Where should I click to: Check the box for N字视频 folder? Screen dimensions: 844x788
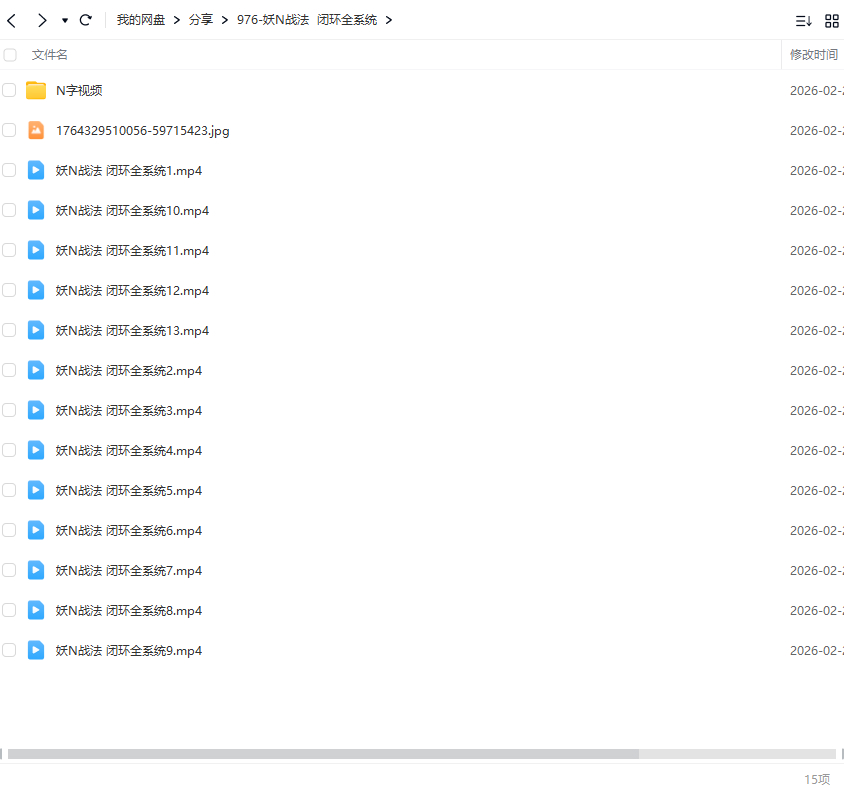tap(10, 91)
